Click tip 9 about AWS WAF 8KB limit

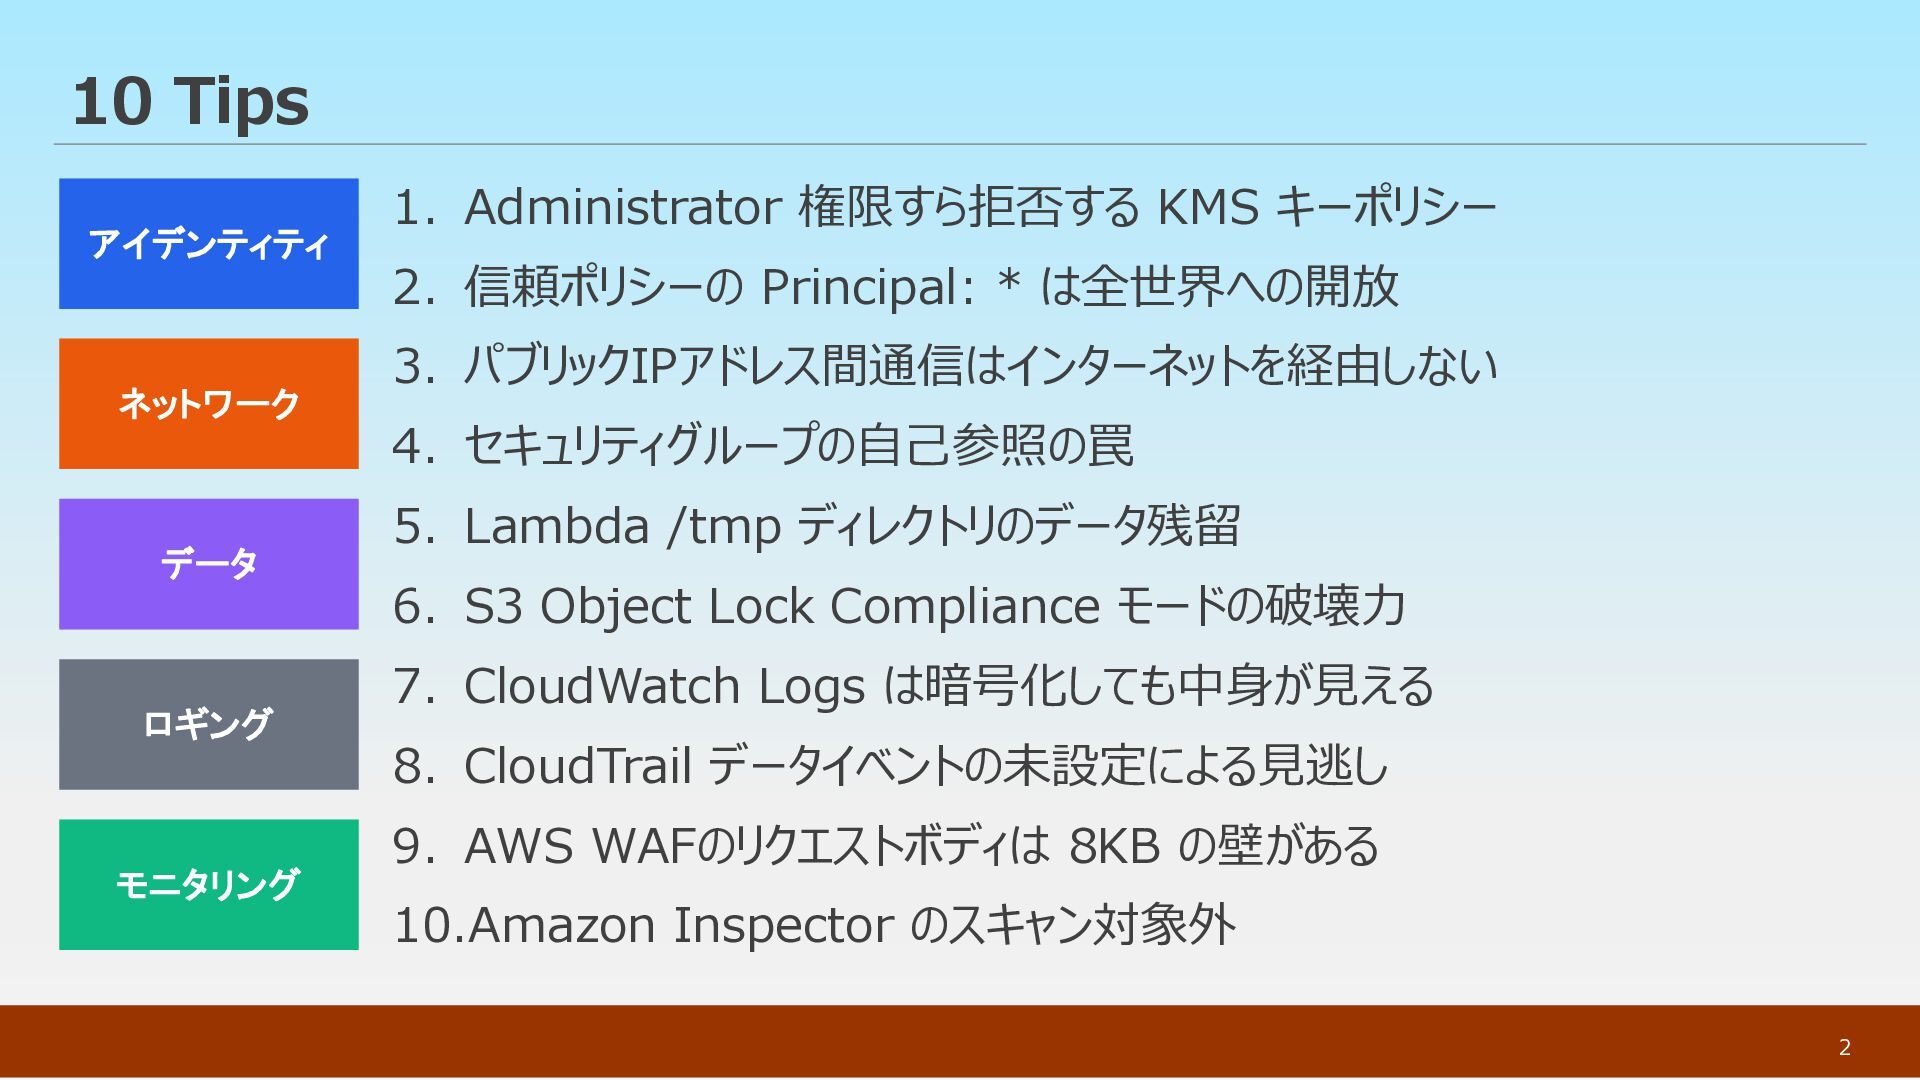tap(887, 846)
